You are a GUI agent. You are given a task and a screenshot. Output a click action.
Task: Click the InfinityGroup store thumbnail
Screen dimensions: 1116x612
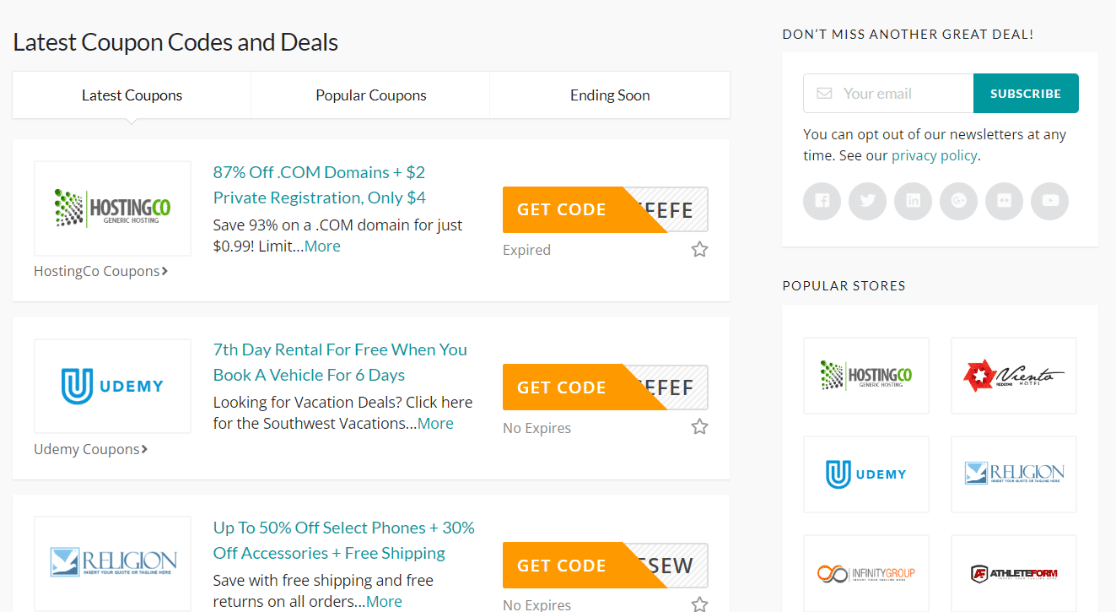click(x=866, y=573)
